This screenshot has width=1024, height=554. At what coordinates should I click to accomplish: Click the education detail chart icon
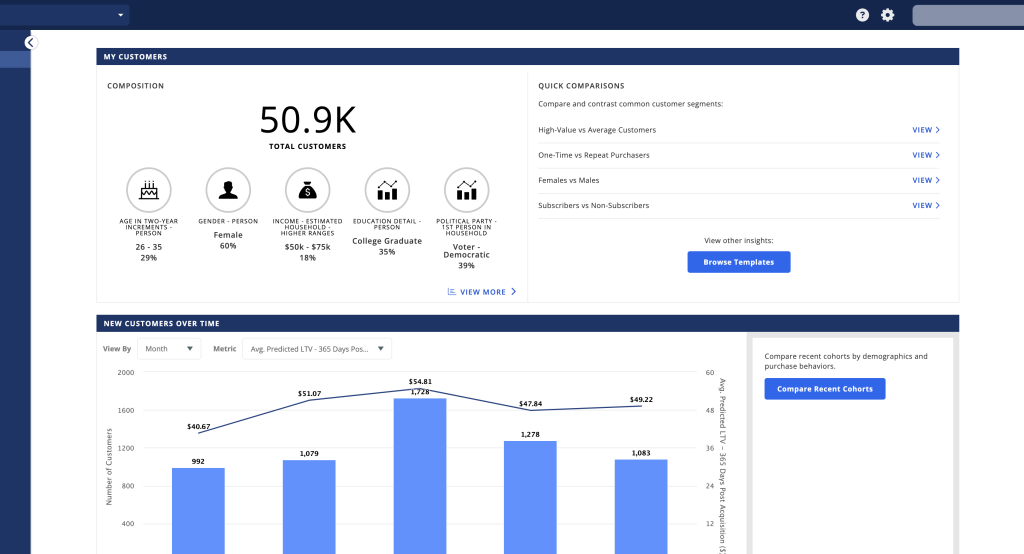pyautogui.click(x=387, y=189)
